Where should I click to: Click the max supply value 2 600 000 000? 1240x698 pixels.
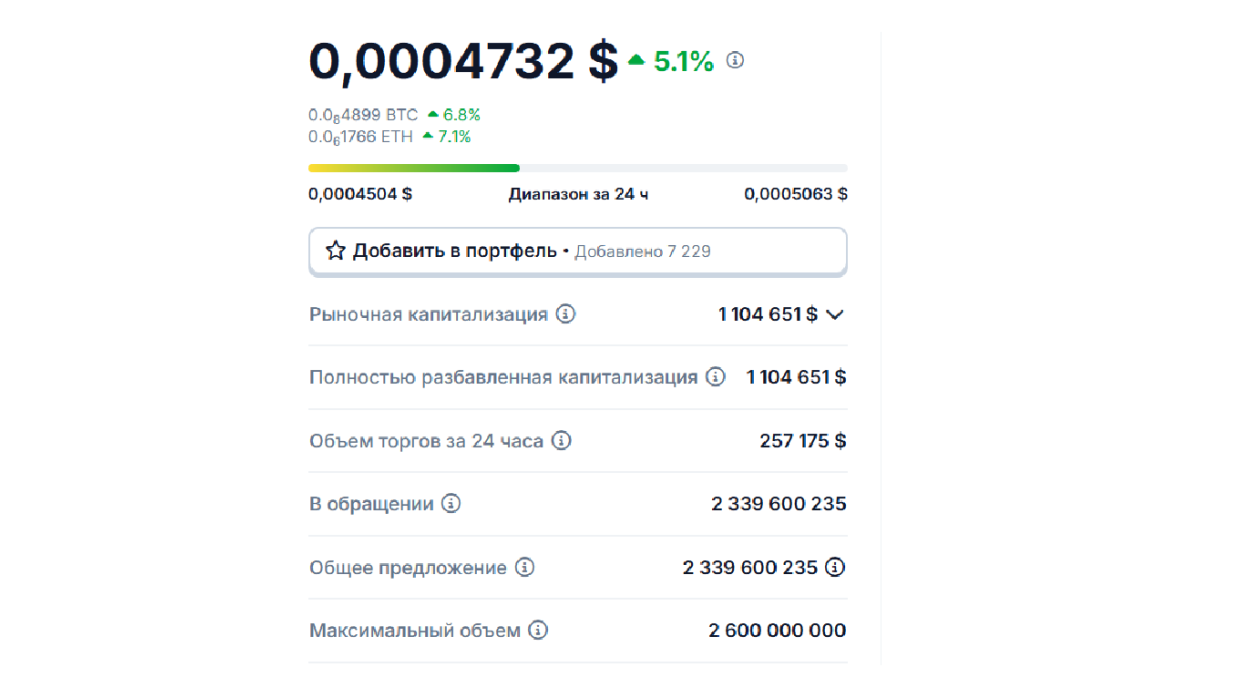(777, 630)
